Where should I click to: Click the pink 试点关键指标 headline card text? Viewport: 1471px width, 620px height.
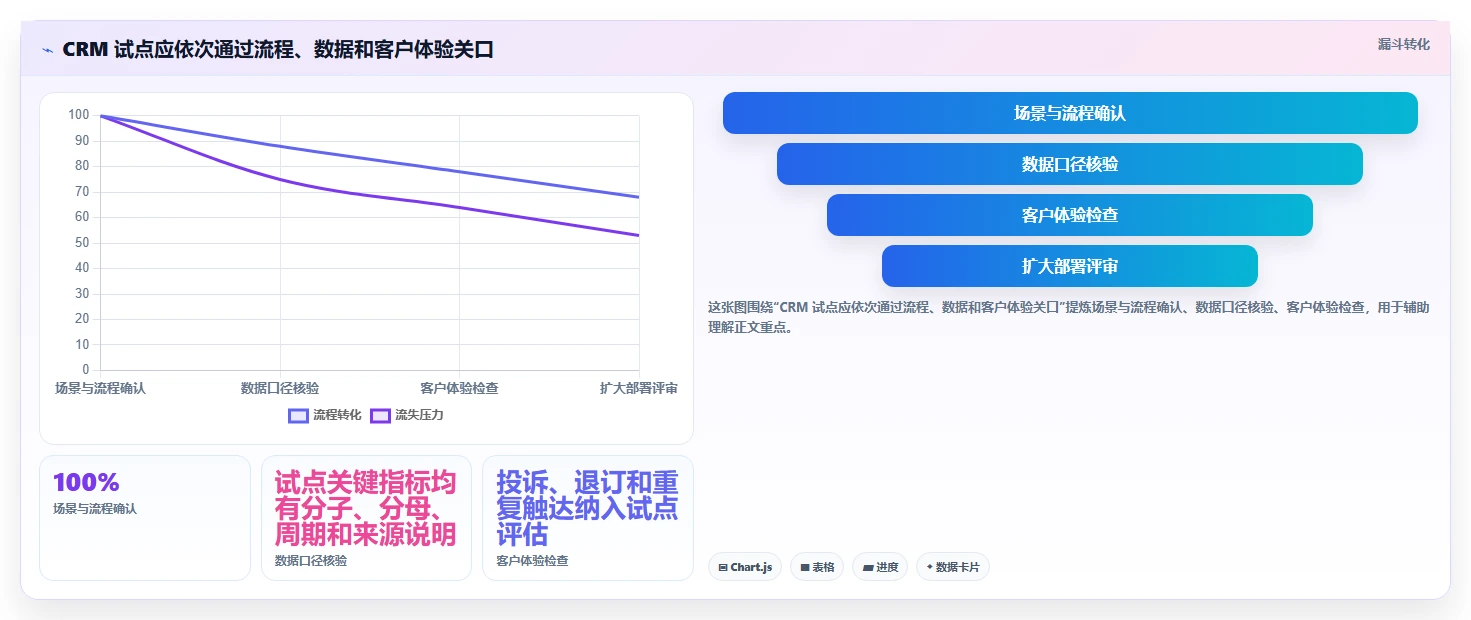pos(366,508)
